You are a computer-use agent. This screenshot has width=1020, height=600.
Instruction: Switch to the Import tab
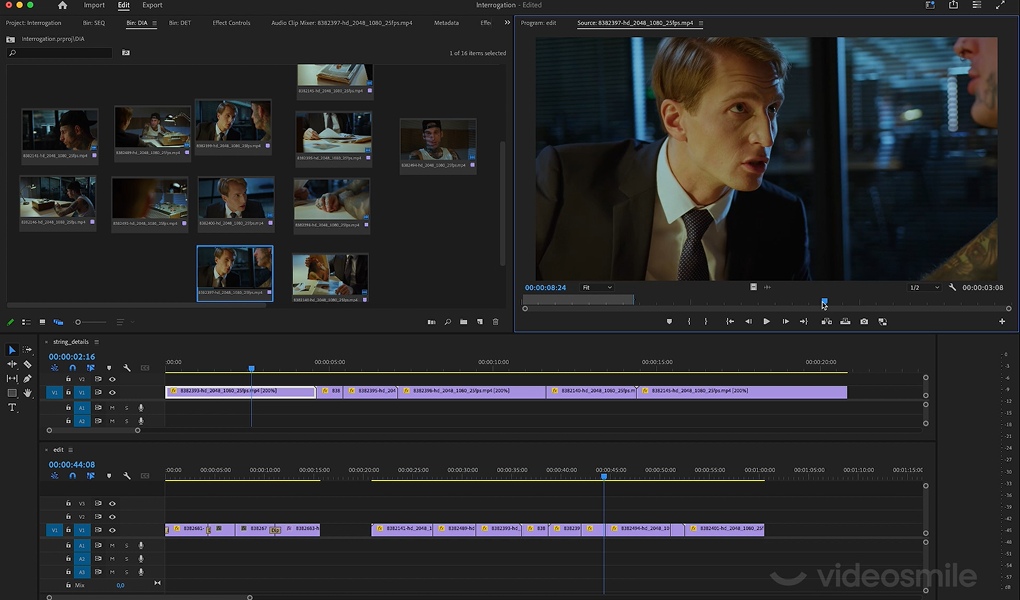[94, 5]
